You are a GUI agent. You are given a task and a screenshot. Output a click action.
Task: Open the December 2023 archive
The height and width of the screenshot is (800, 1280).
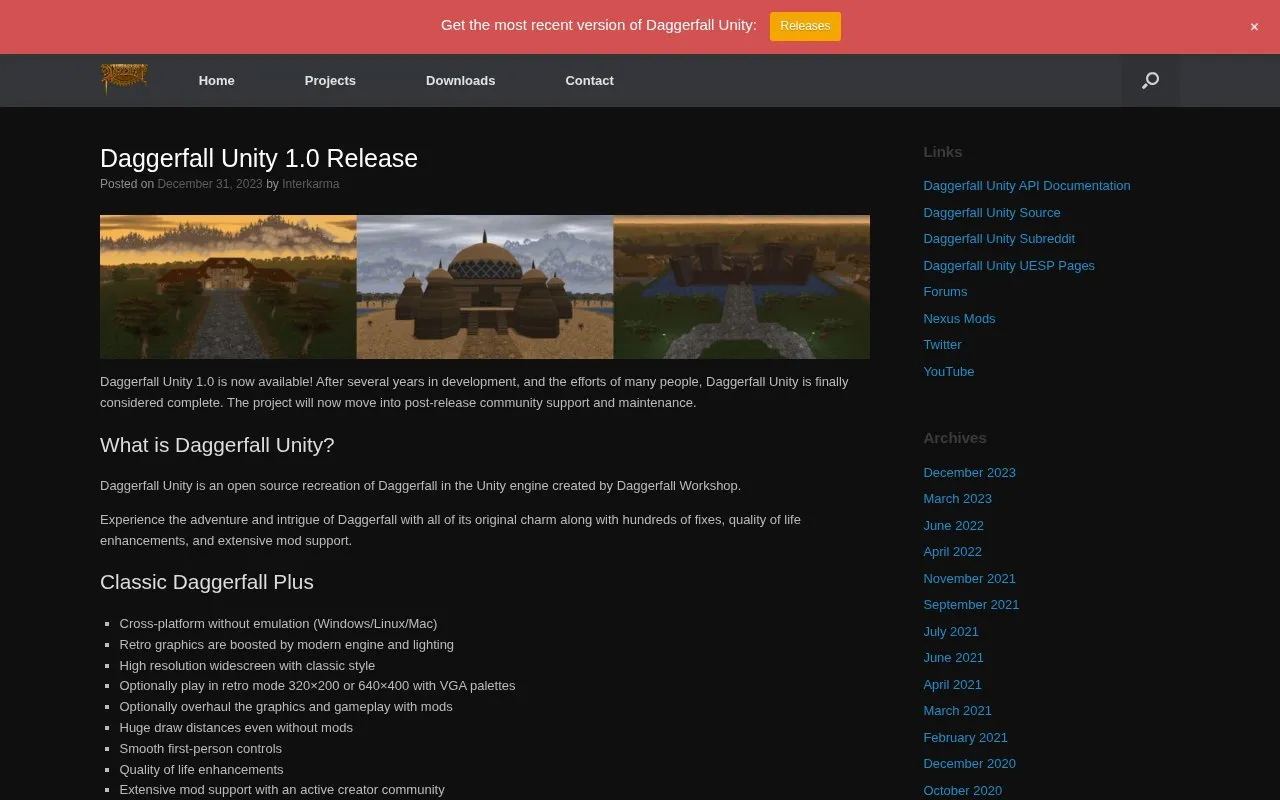coord(969,472)
